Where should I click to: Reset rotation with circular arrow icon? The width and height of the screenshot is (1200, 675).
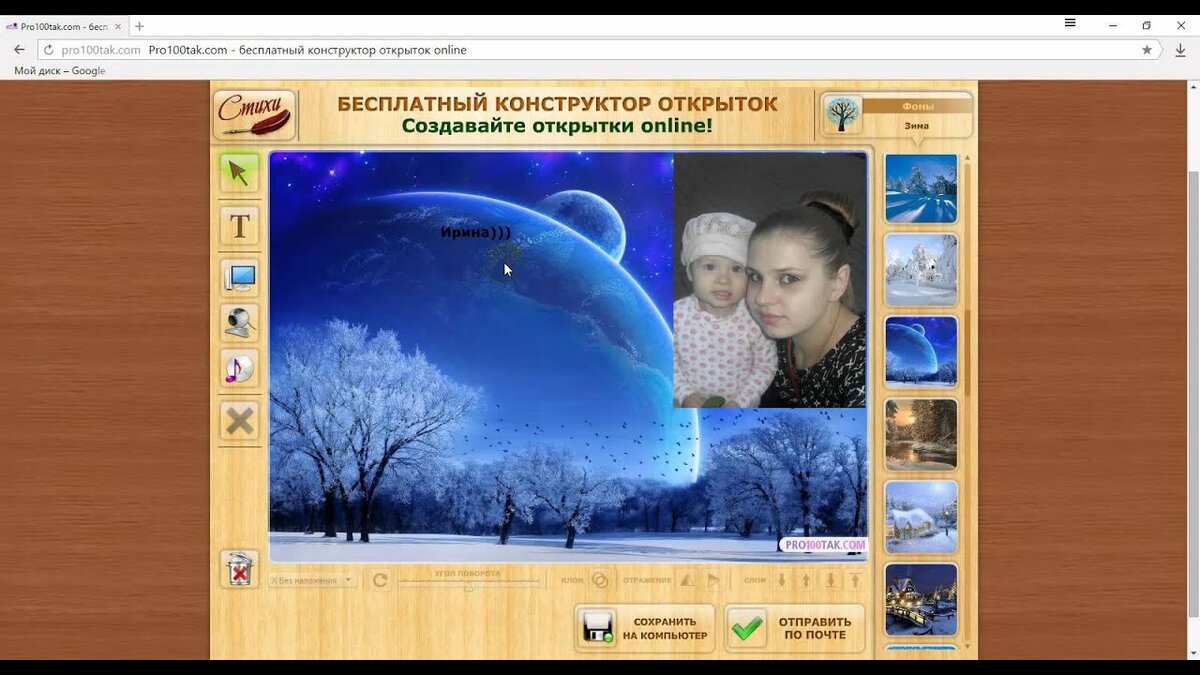380,580
